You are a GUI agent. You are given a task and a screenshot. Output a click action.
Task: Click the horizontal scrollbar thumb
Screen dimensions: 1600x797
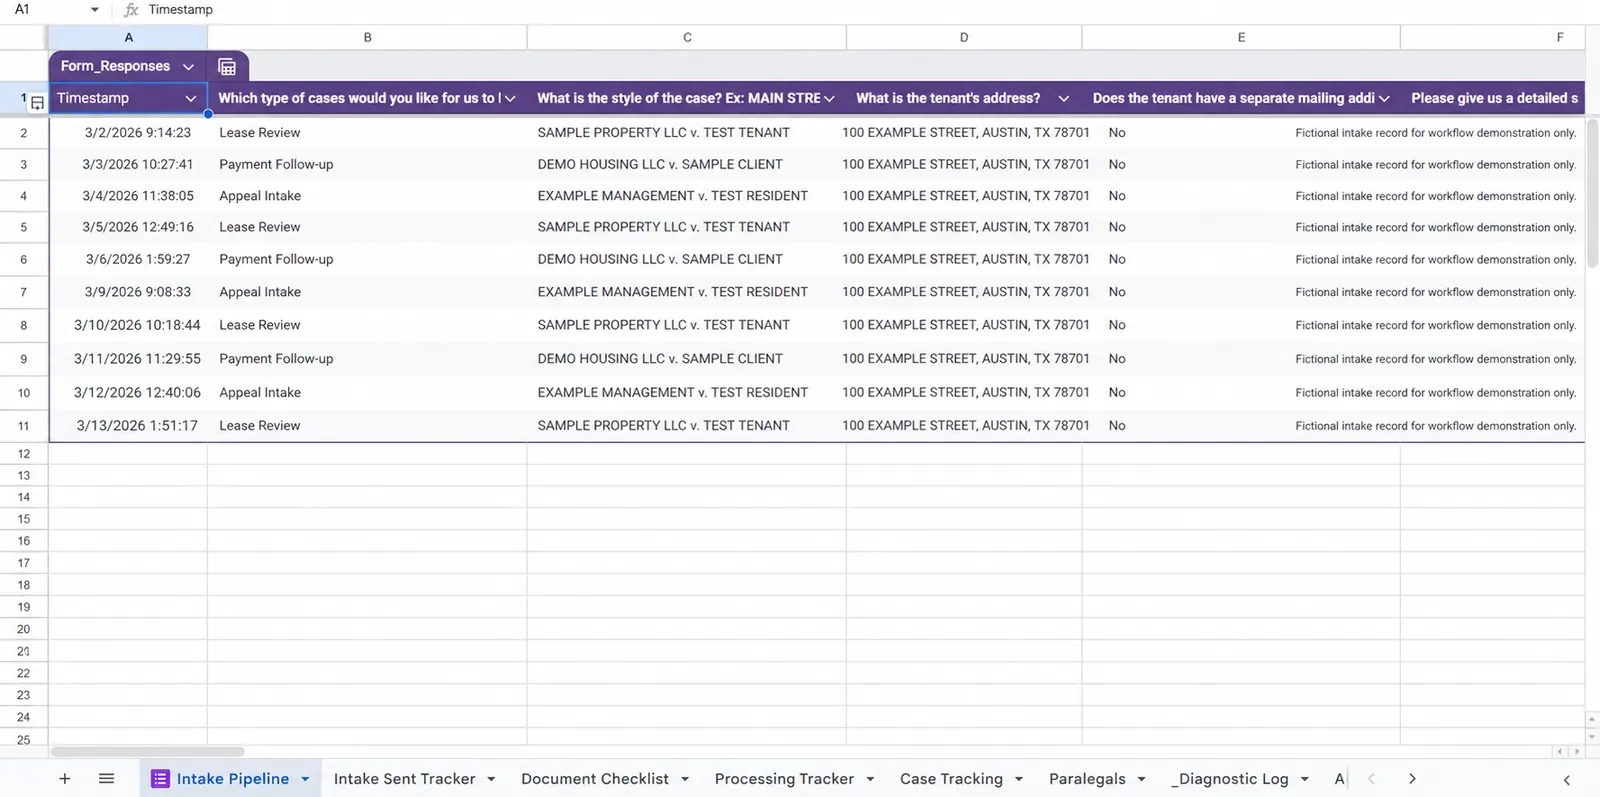[147, 751]
